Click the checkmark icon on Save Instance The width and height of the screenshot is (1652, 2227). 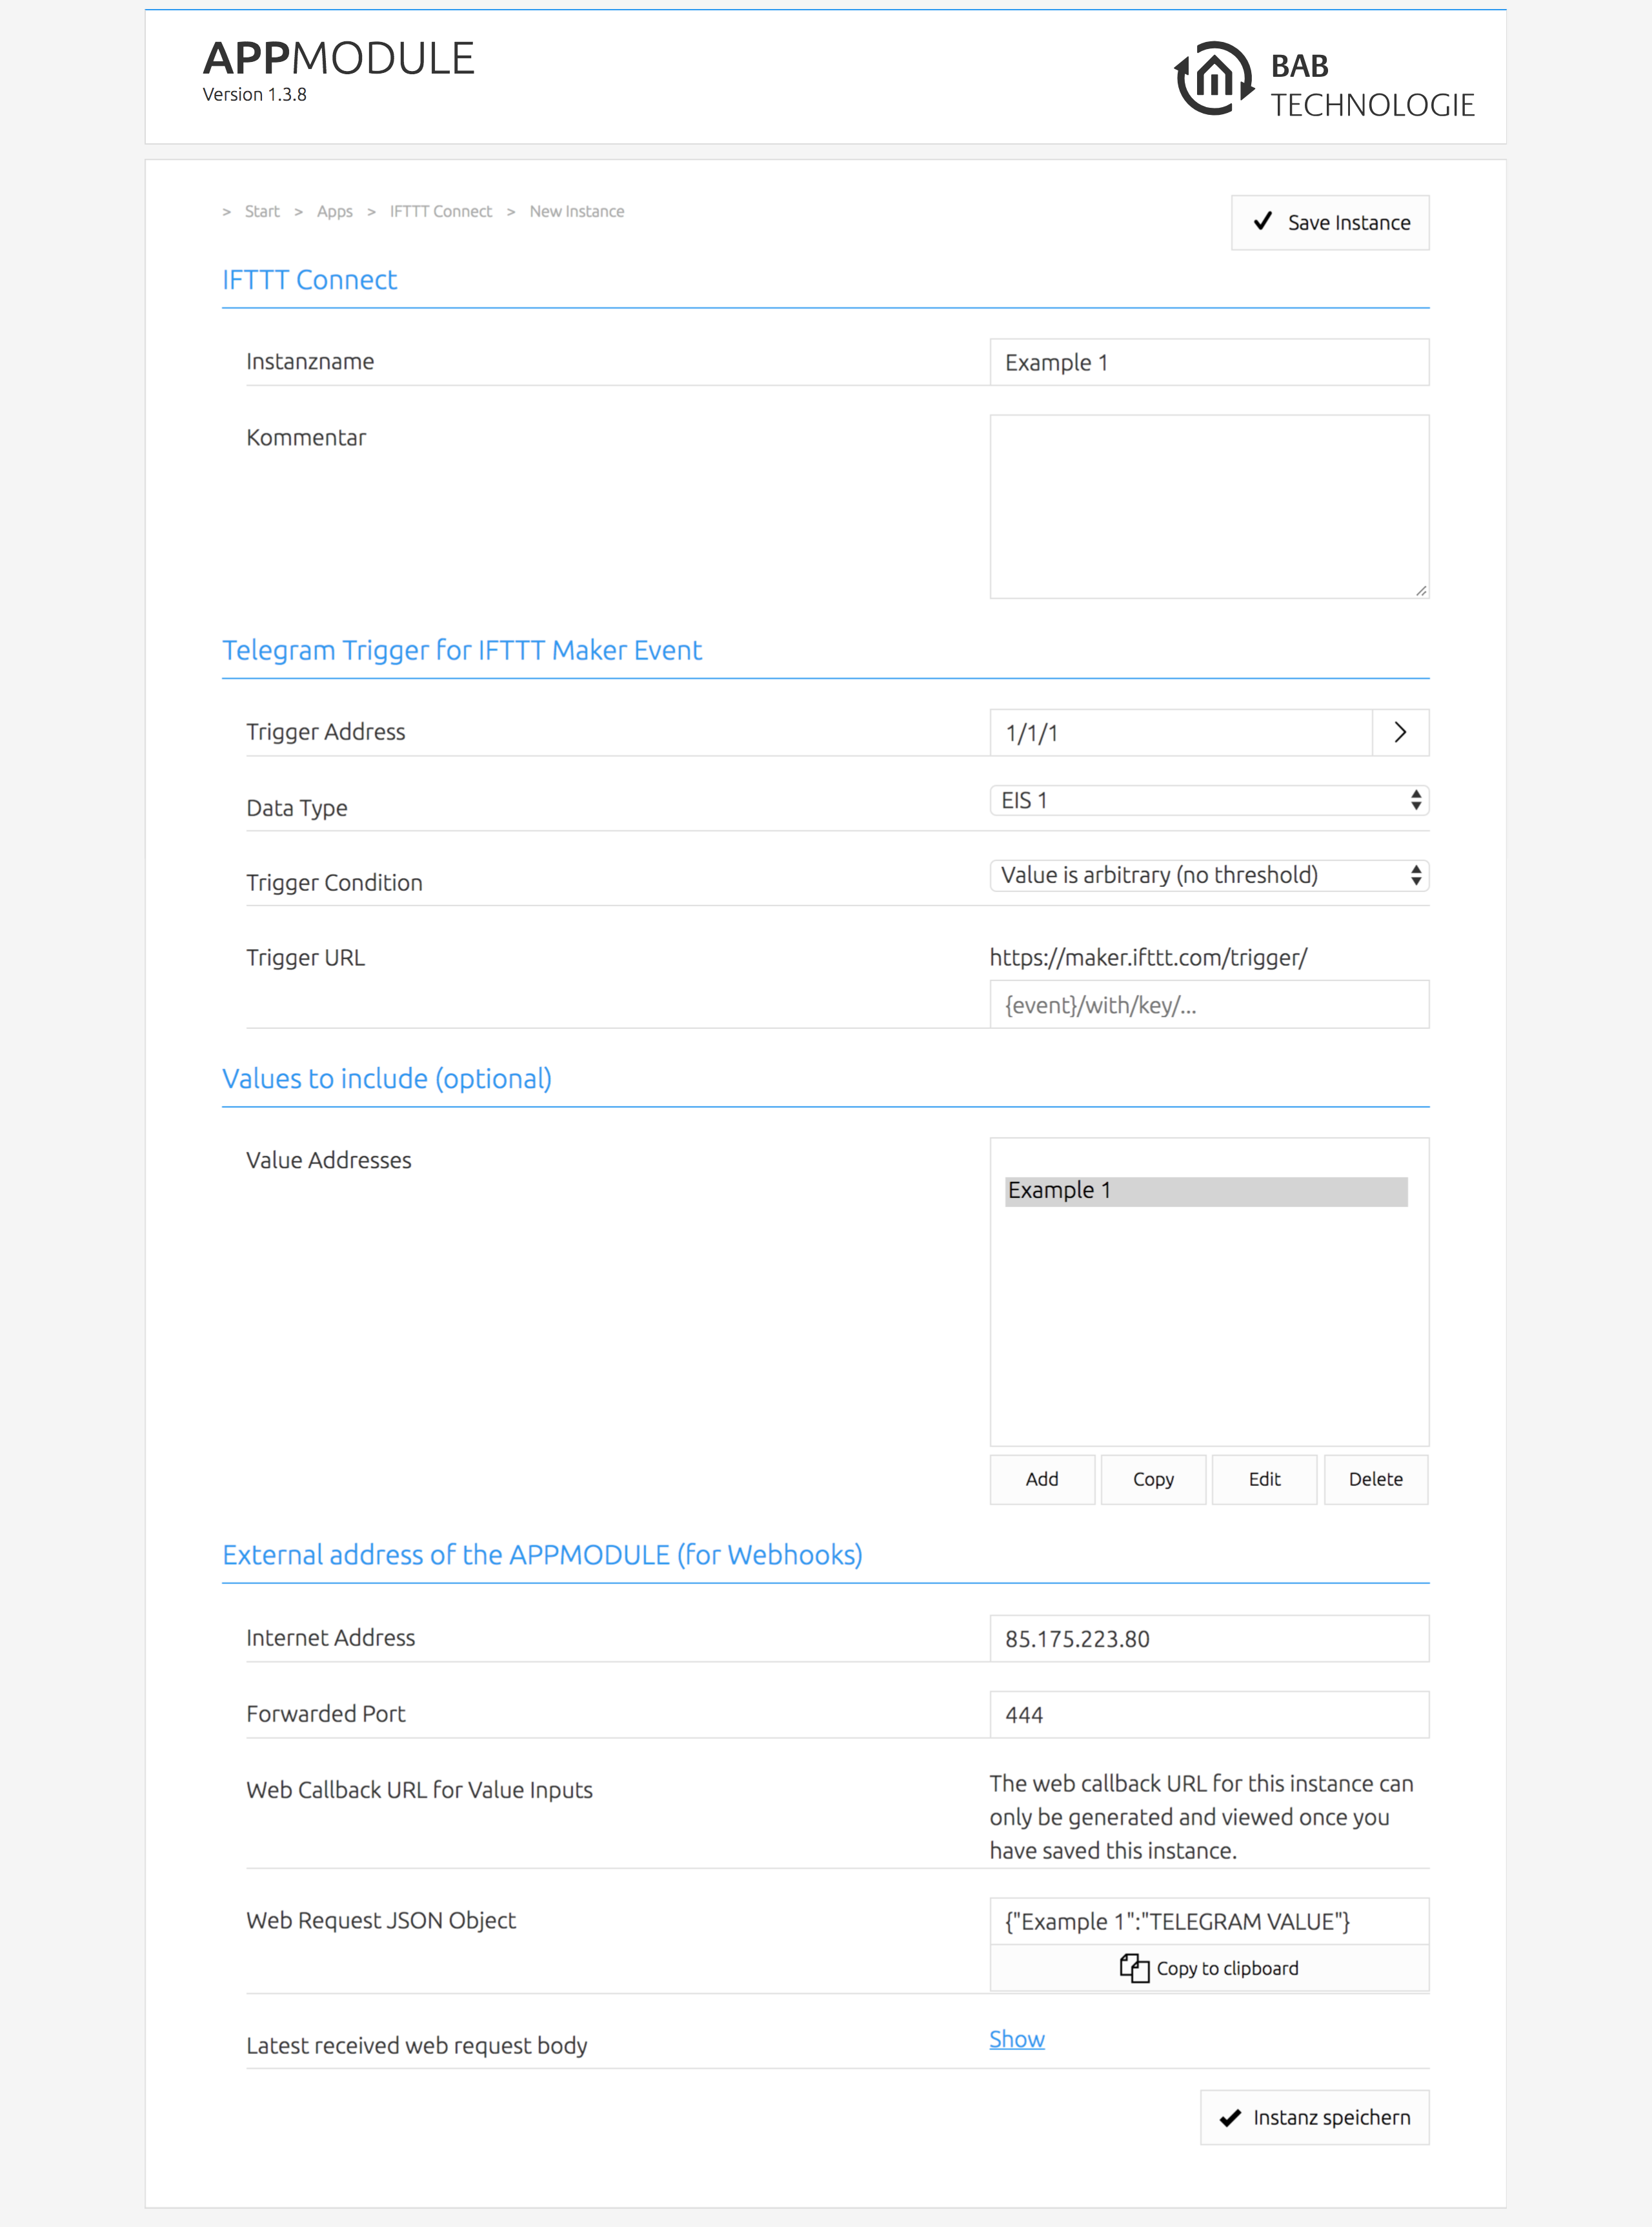coord(1263,221)
